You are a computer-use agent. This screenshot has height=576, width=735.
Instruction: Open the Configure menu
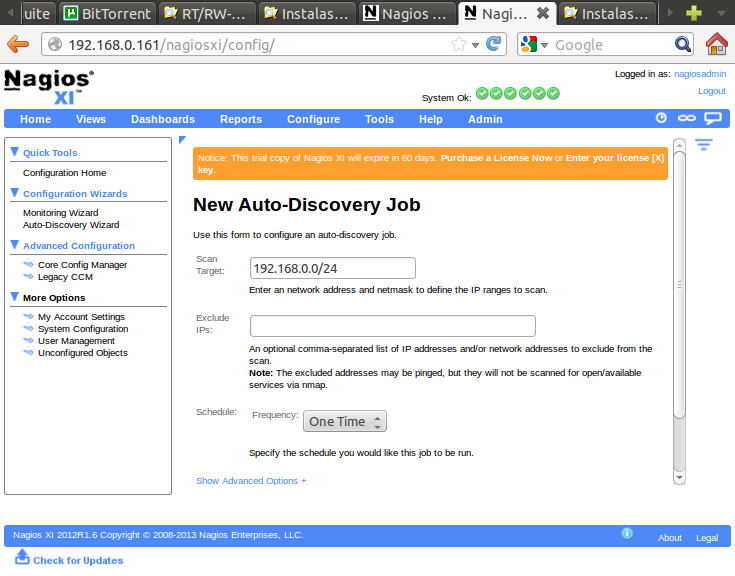click(x=314, y=119)
